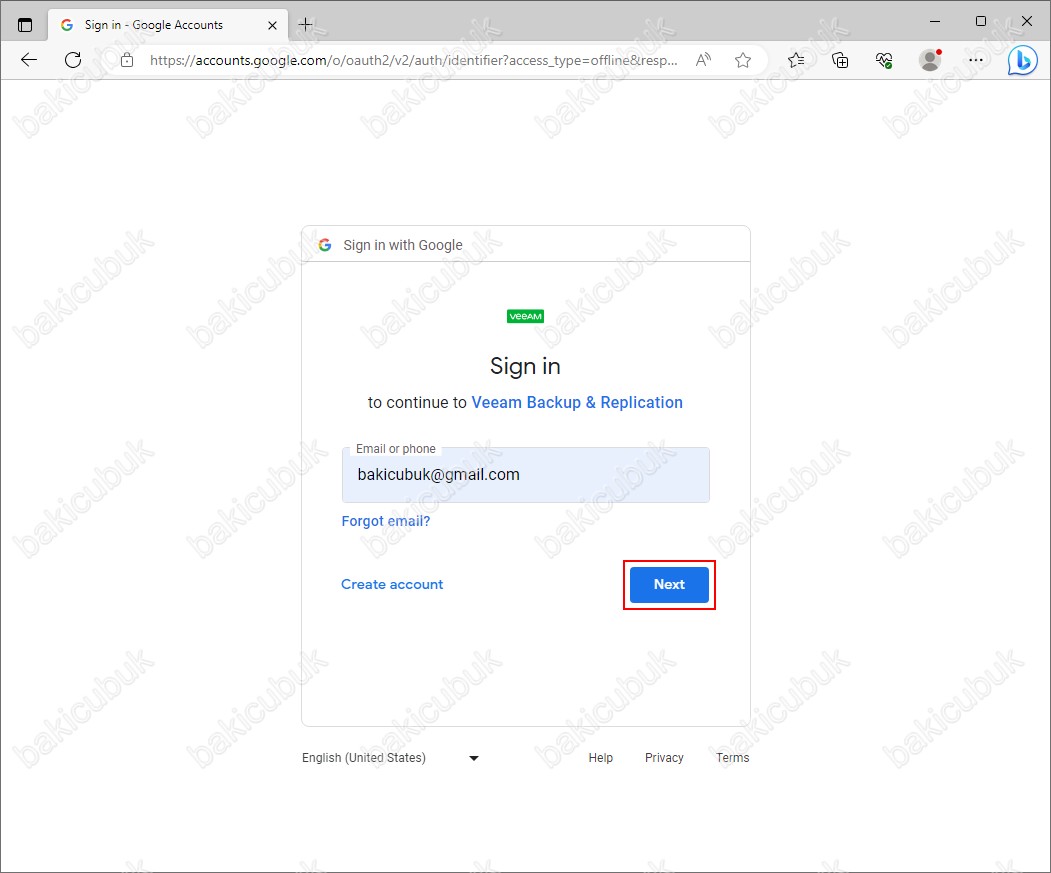Screen dimensions: 1051x873
Task: Click the Forgot email? link
Action: (385, 521)
